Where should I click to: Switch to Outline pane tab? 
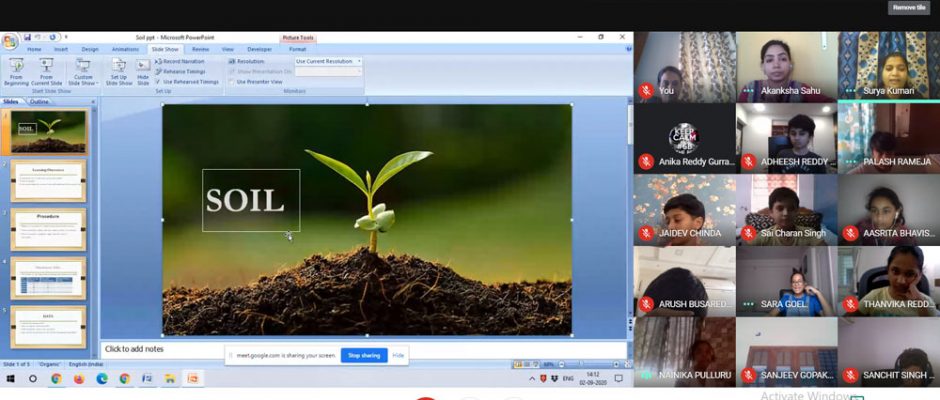tap(40, 101)
